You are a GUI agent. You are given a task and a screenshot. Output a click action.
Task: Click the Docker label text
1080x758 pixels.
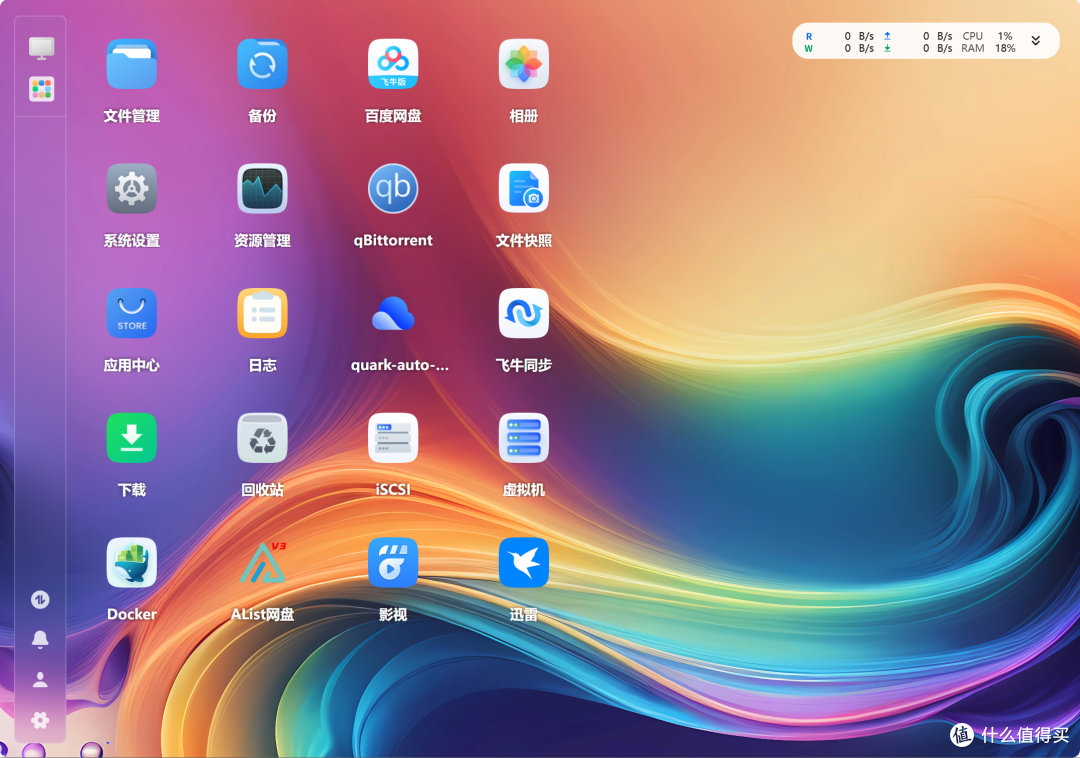132,614
